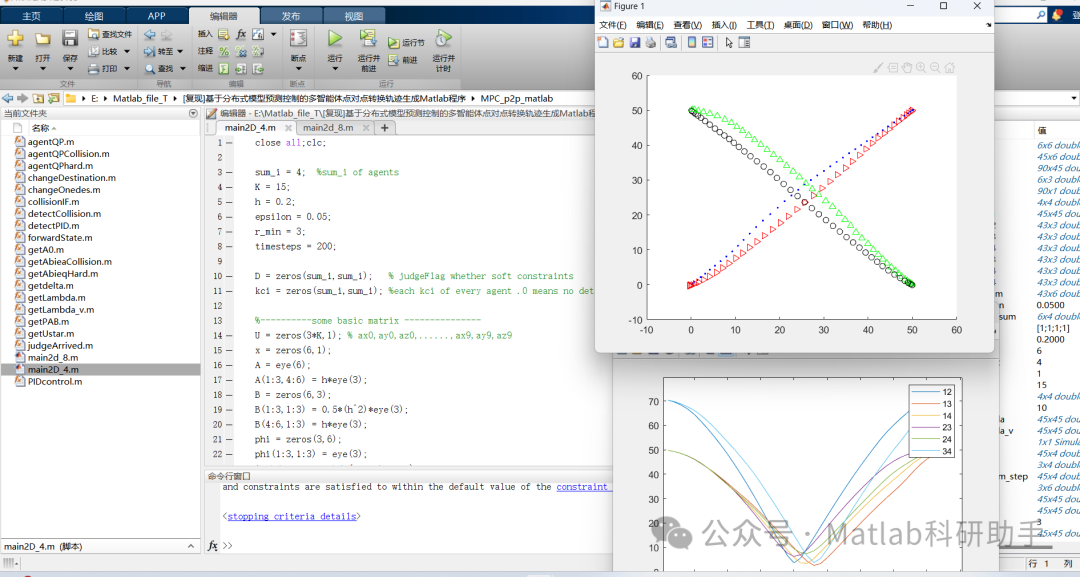
Task: Click the Name (名称) column header
Action: 41,128
